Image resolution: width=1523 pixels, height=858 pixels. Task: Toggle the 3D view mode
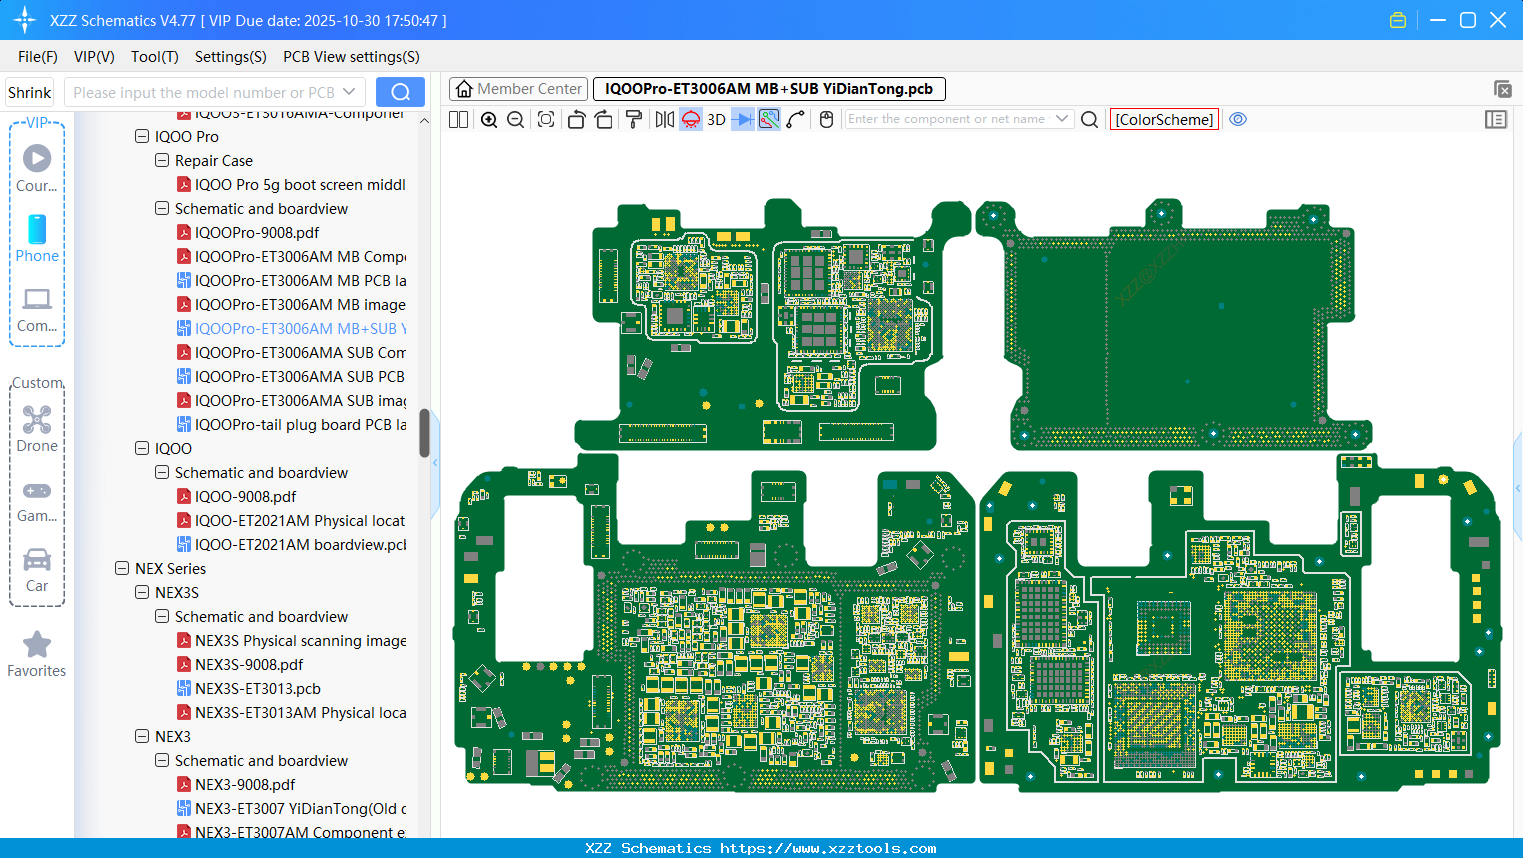(716, 120)
